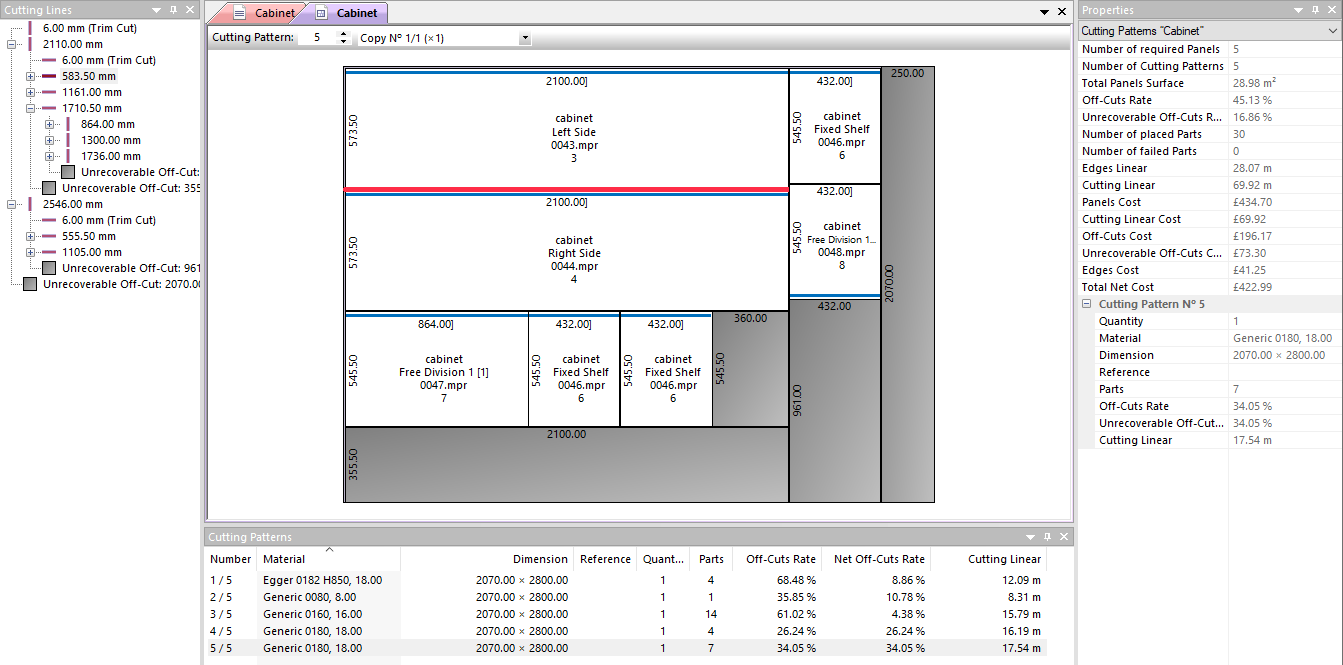This screenshot has width=1343, height=665.
Task: Collapse the 2546.00 mm tree node
Action: (x=11, y=204)
